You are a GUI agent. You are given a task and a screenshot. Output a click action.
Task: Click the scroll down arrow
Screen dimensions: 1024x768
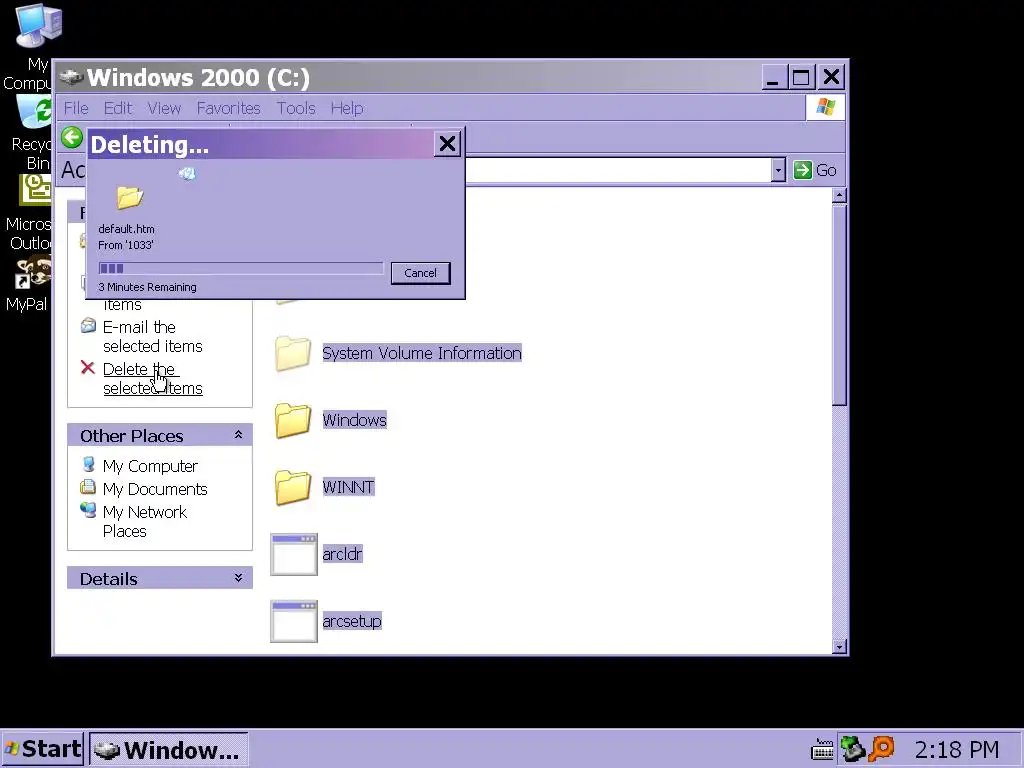point(840,647)
